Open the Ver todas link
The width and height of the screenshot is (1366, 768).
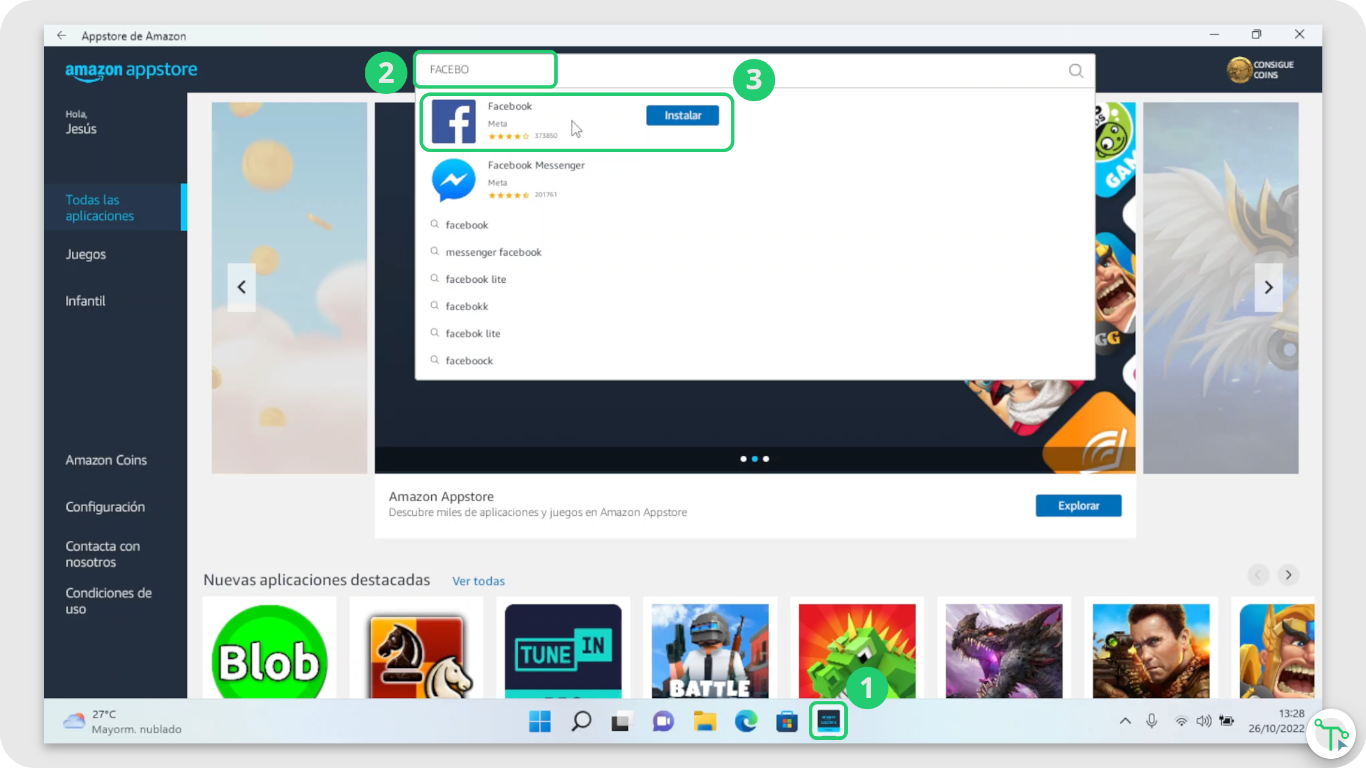pos(478,581)
